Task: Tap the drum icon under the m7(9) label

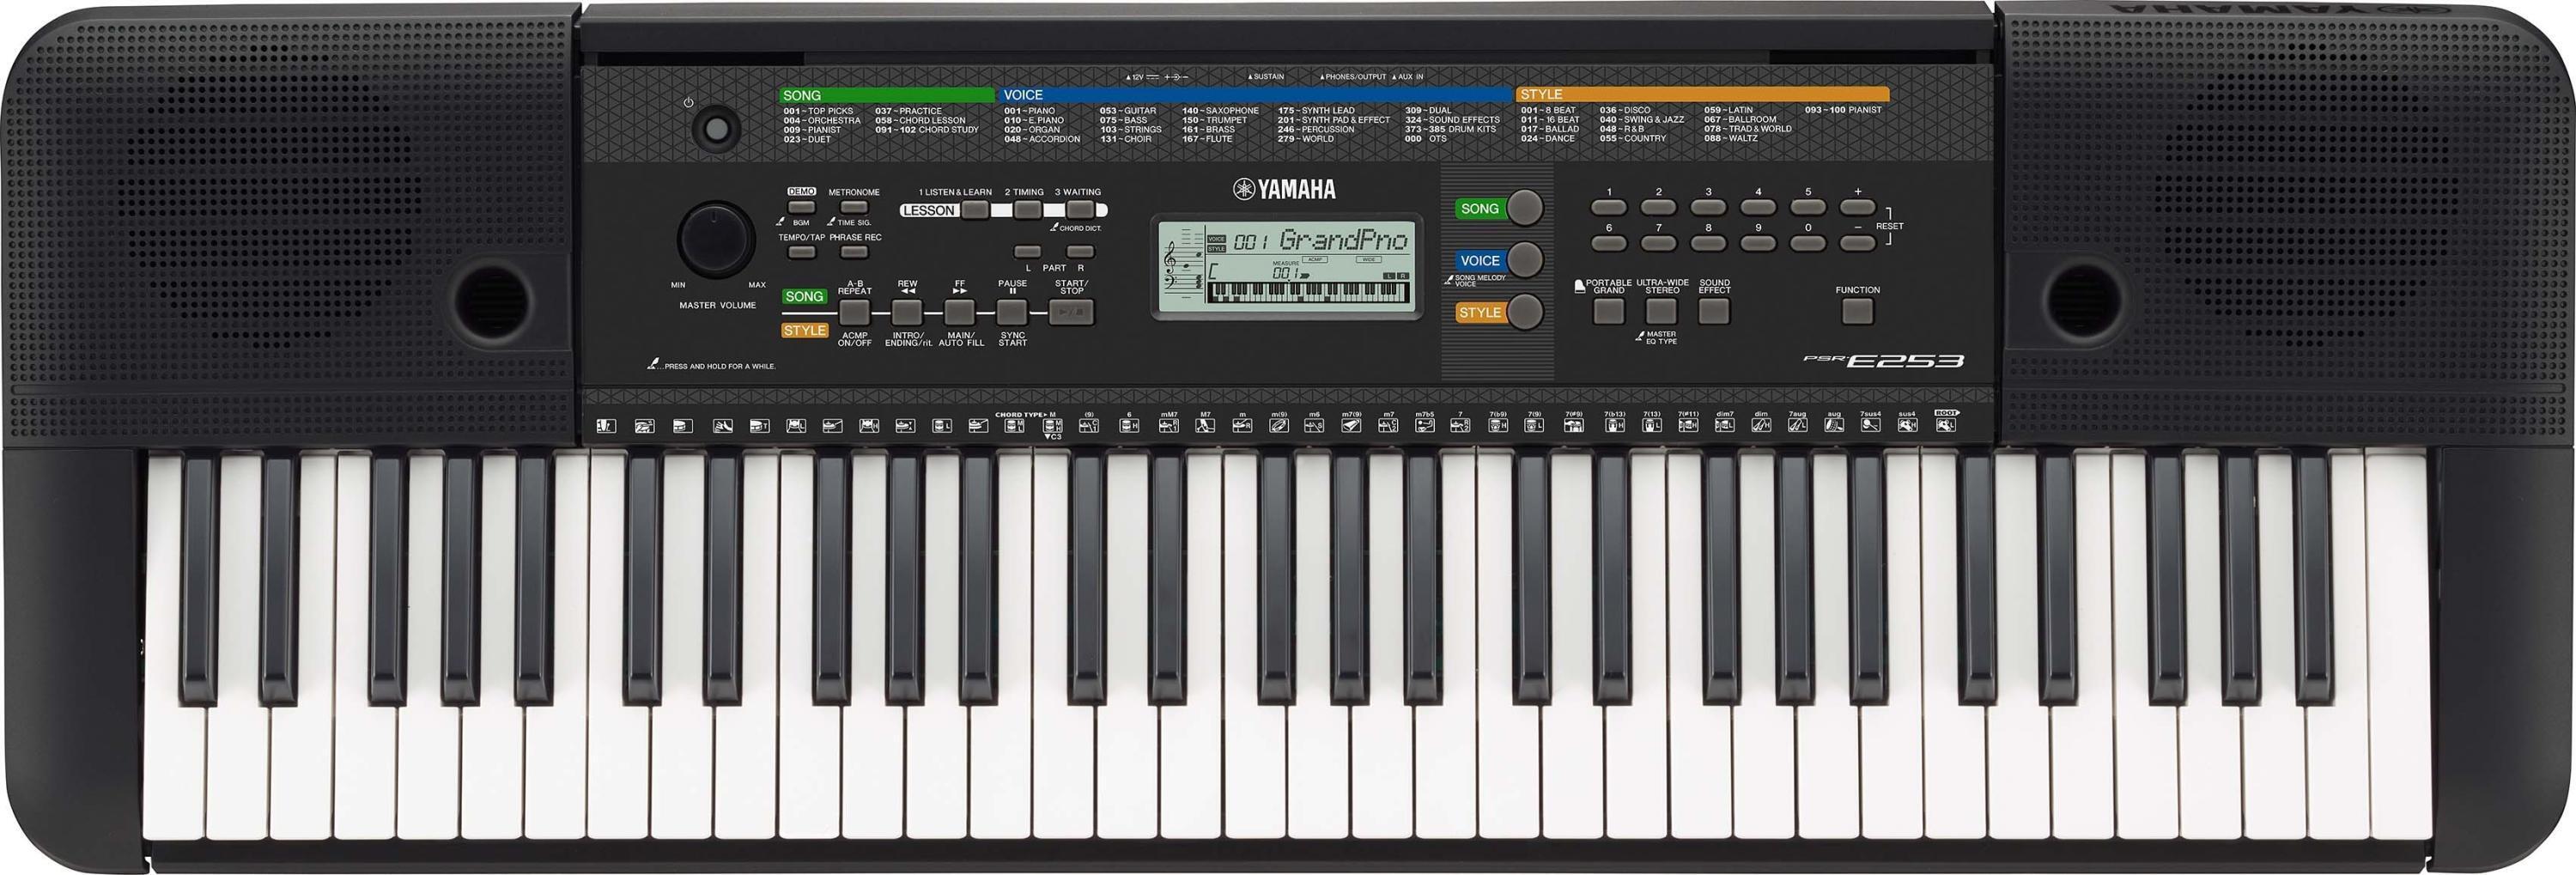Action: point(1351,426)
